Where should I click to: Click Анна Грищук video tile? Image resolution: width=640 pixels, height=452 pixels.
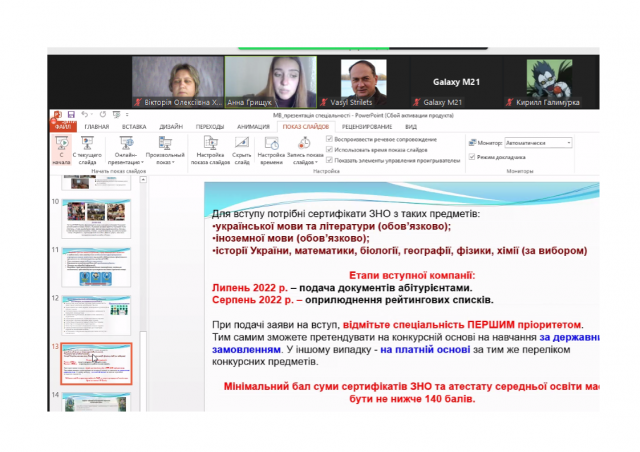tap(271, 82)
